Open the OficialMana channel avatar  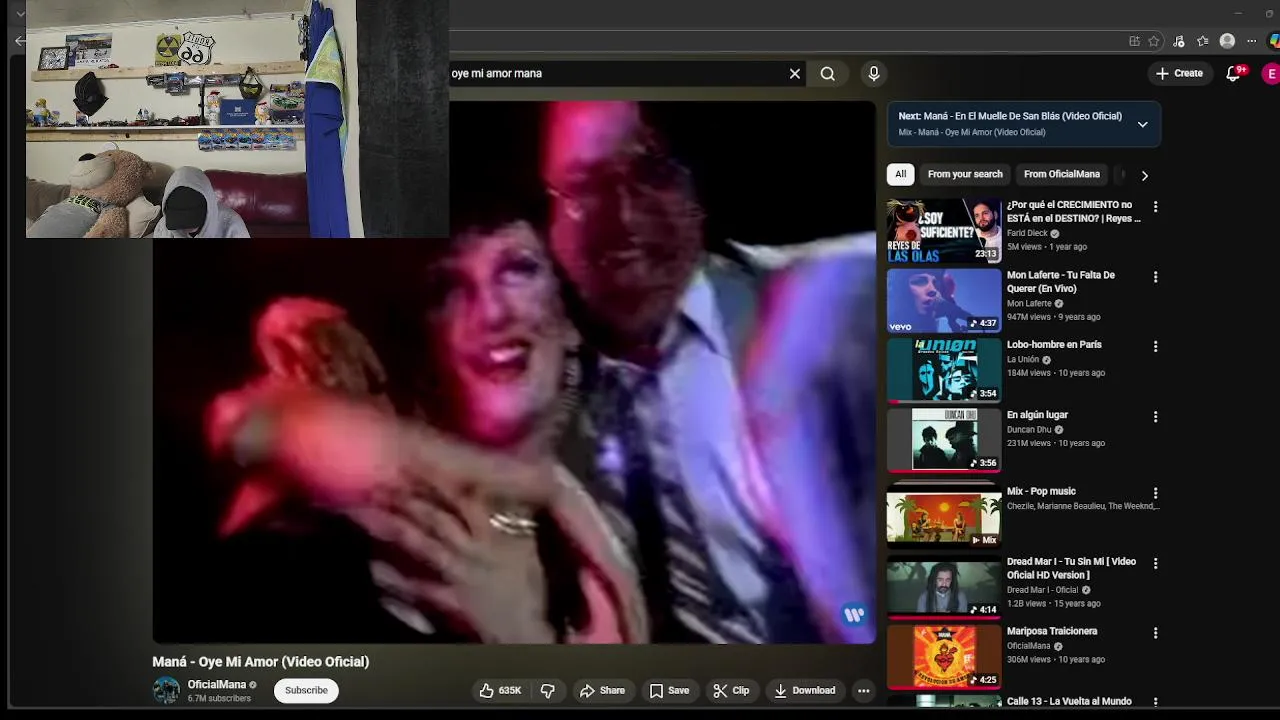pos(166,690)
